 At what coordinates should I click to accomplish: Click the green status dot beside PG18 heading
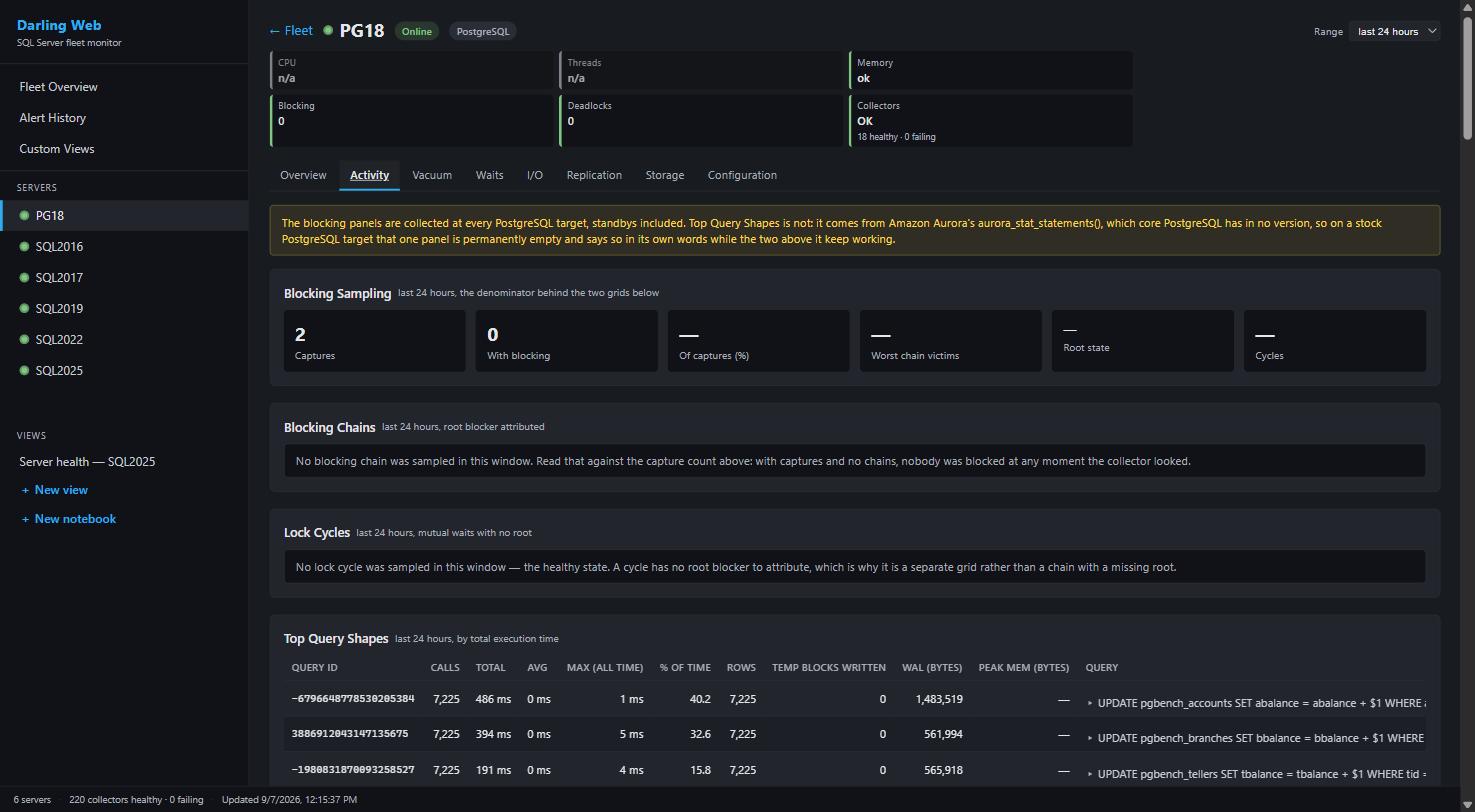click(328, 31)
